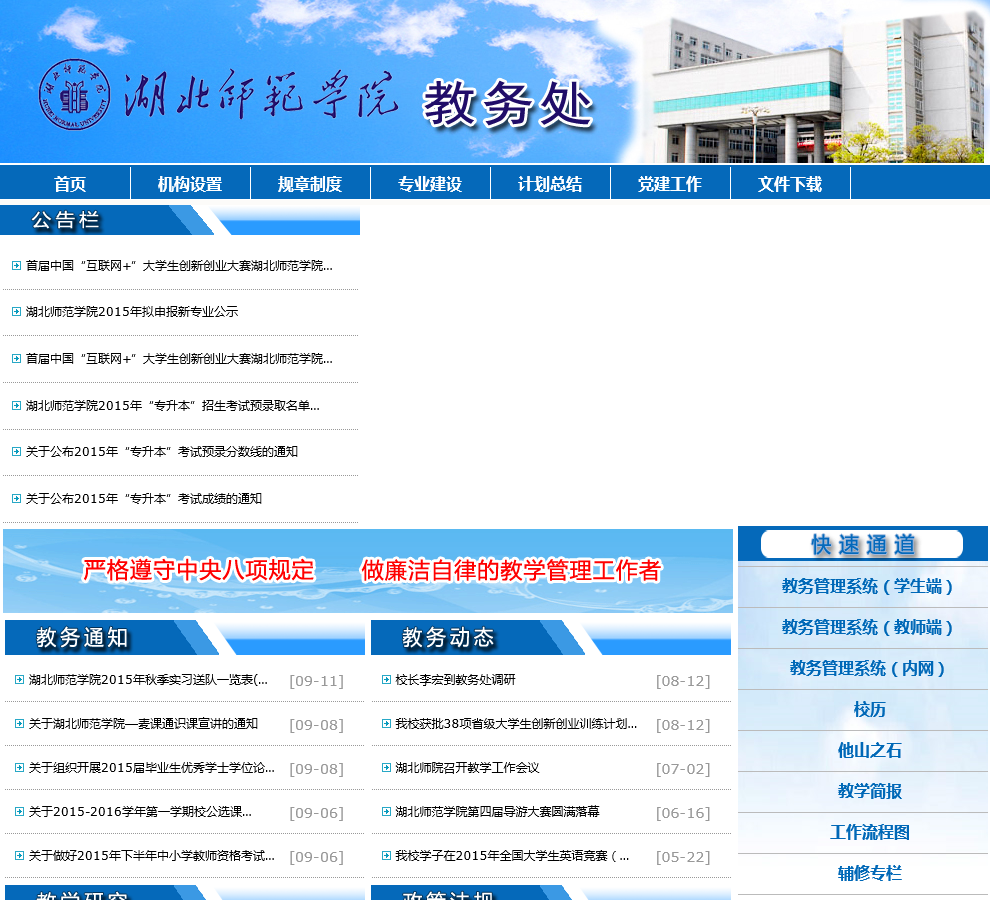Open the 计划总结 navigation item

[x=550, y=184]
